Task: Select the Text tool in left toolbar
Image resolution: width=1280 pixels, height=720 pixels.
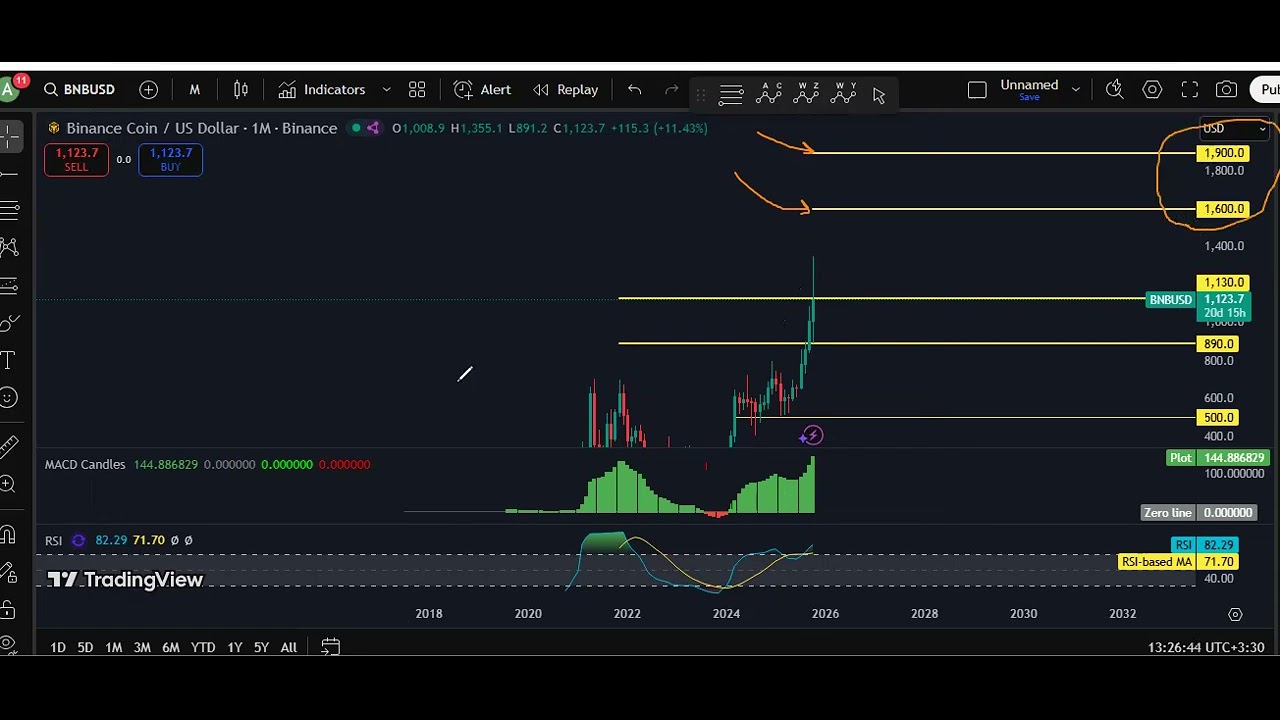Action: pyautogui.click(x=8, y=360)
